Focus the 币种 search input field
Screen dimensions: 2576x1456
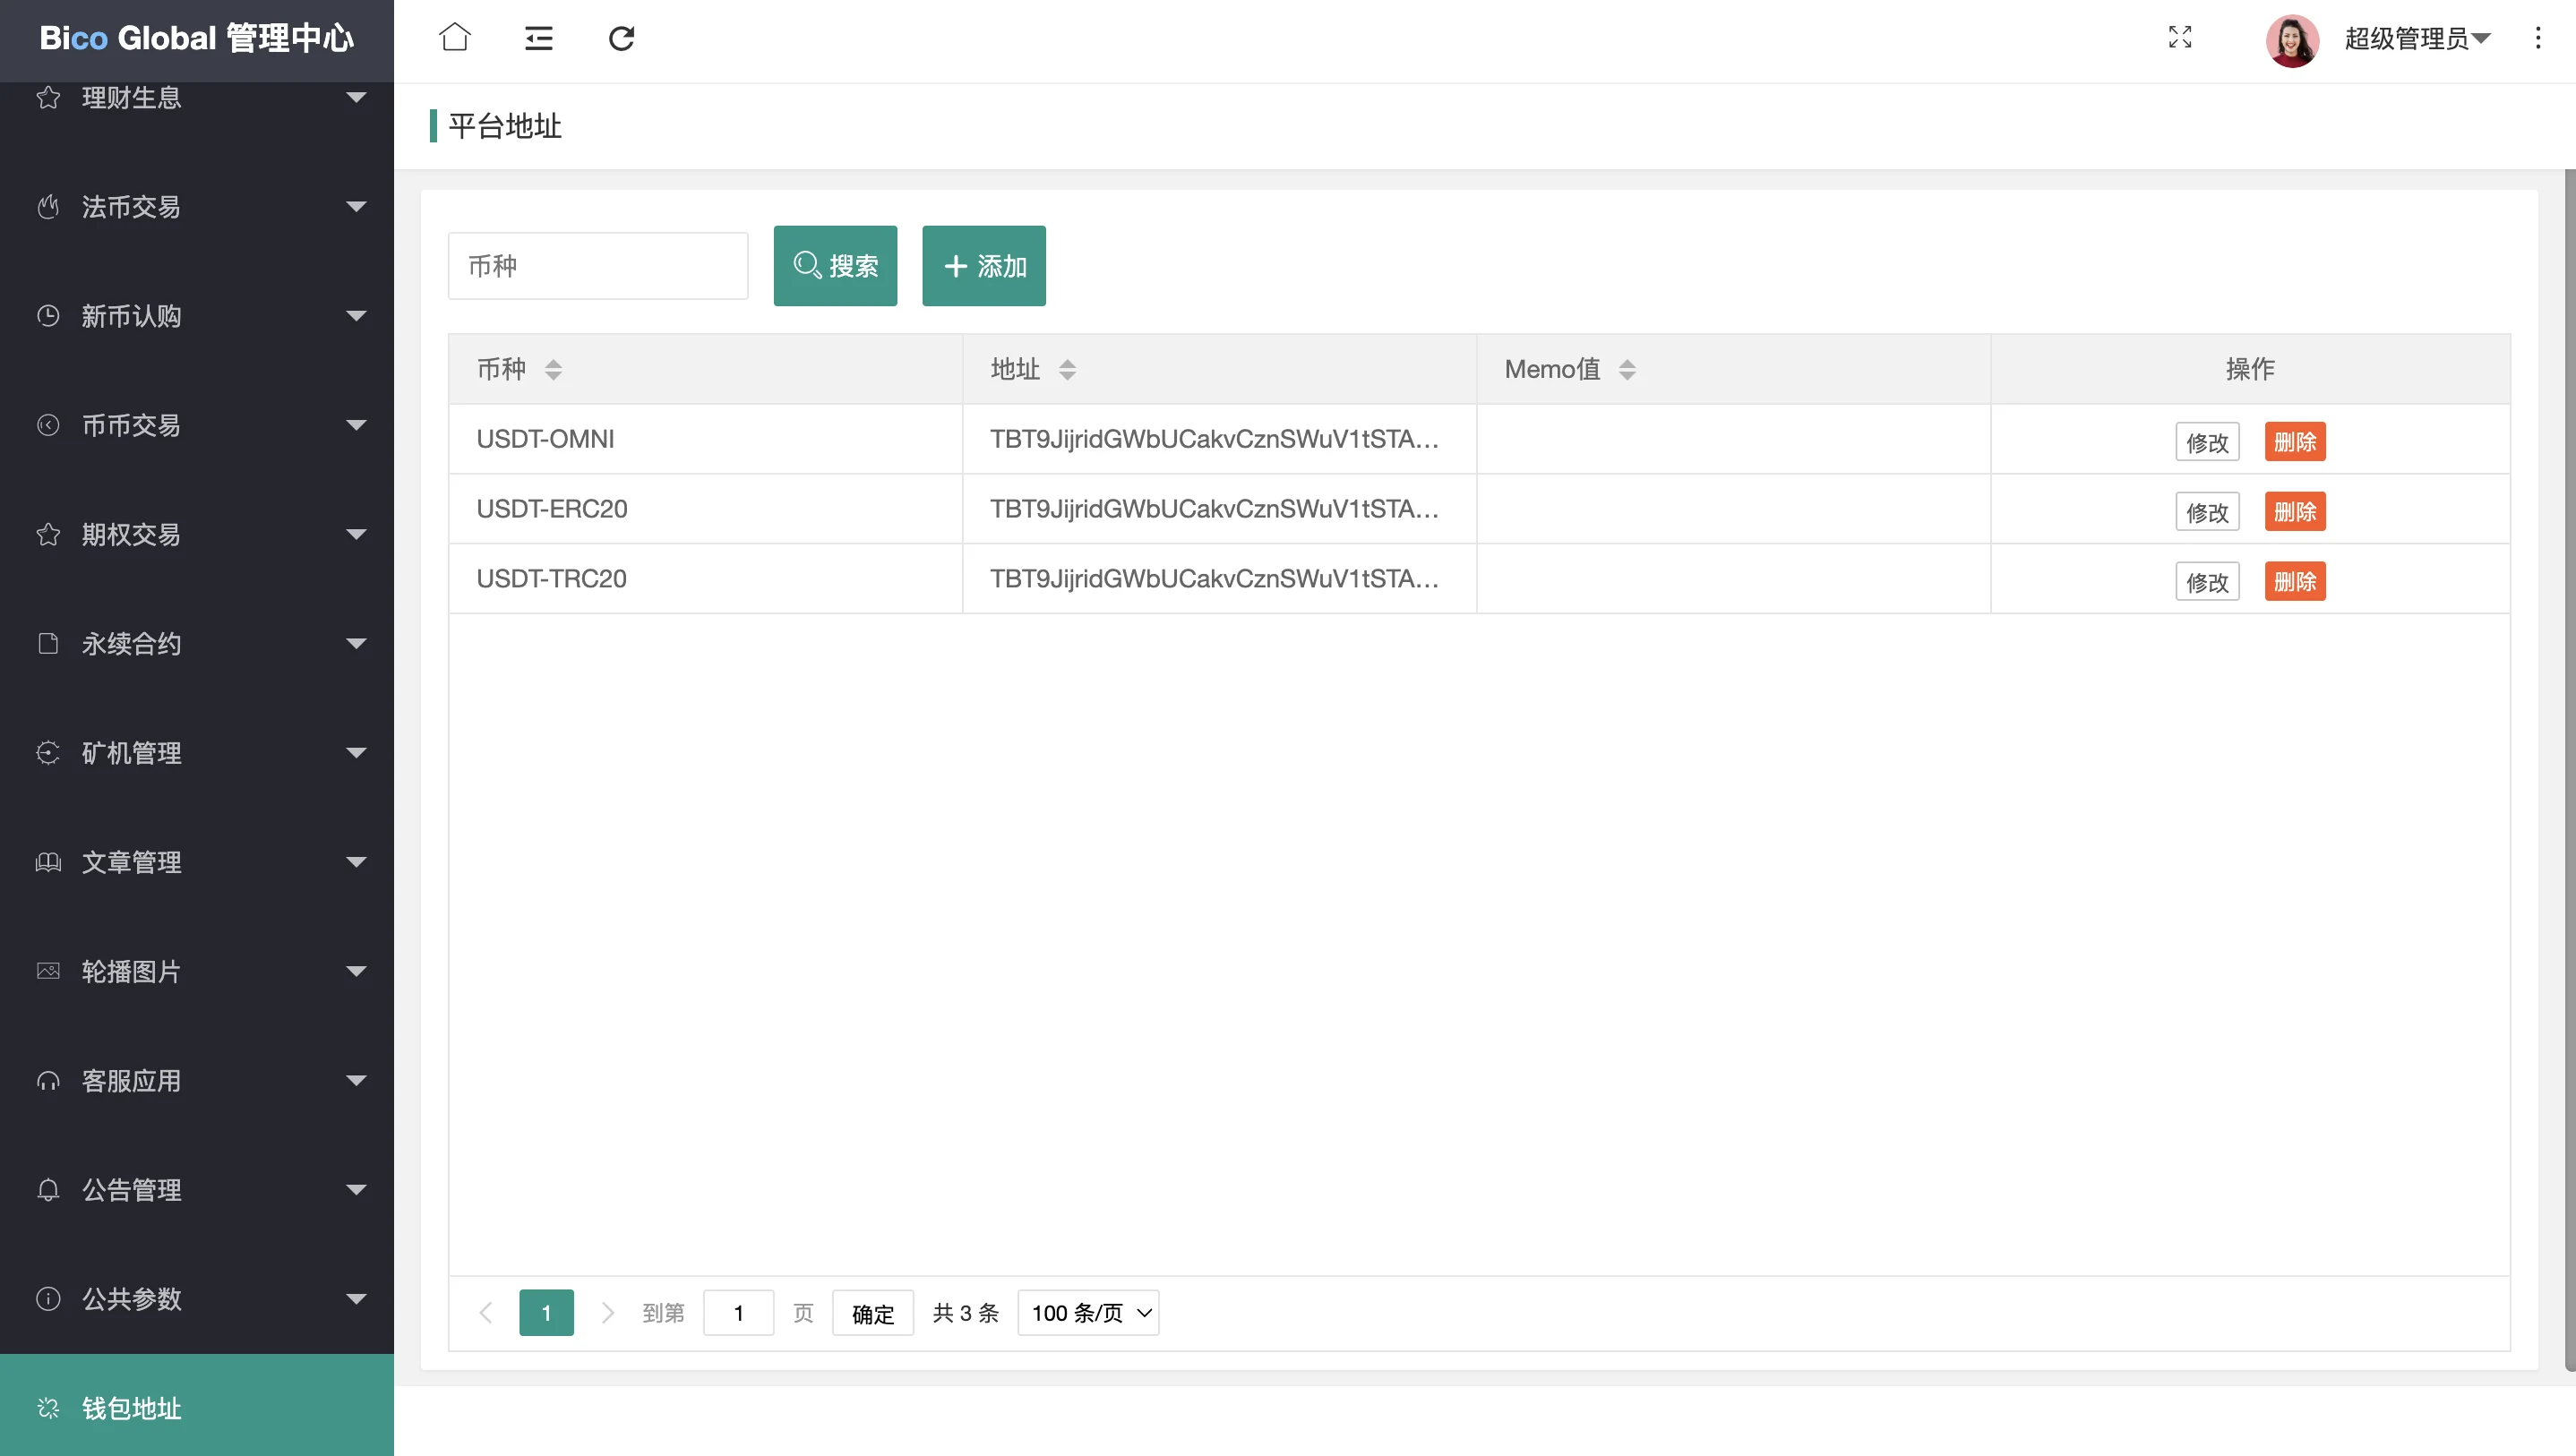598,266
